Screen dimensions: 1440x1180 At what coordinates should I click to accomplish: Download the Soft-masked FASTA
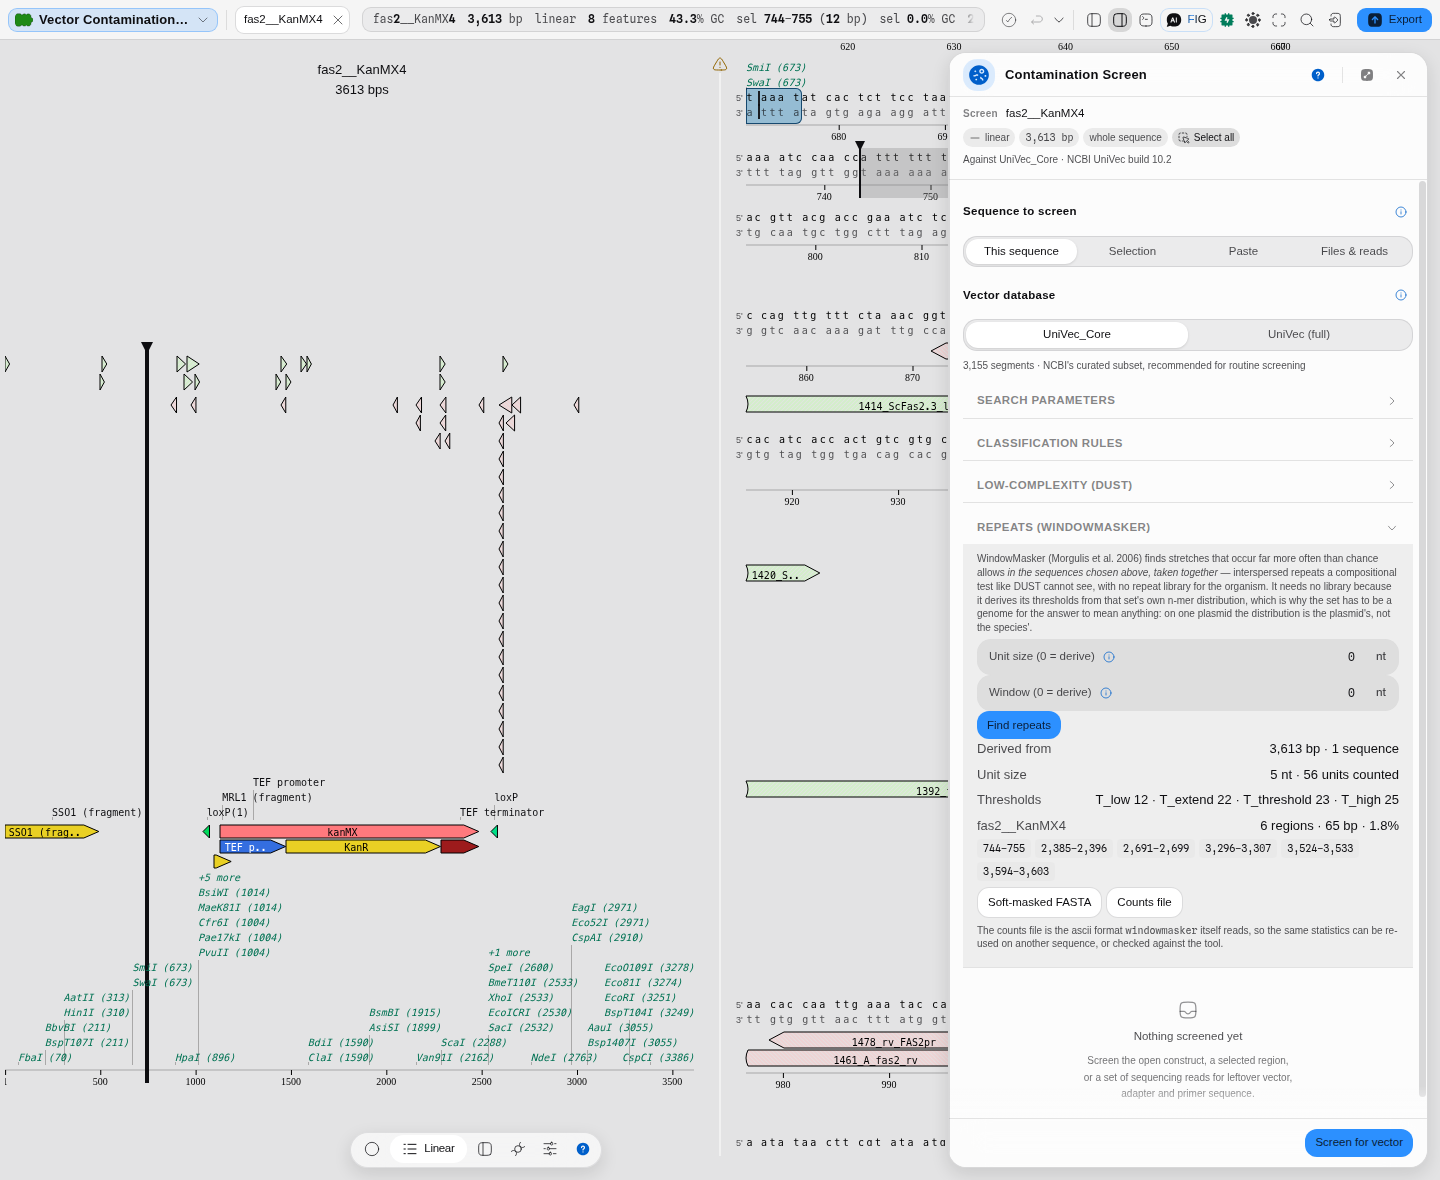coord(1039,902)
